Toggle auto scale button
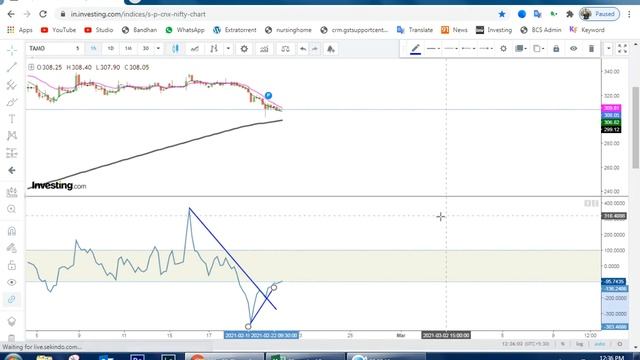Image resolution: width=640 pixels, height=360 pixels. tap(600, 344)
